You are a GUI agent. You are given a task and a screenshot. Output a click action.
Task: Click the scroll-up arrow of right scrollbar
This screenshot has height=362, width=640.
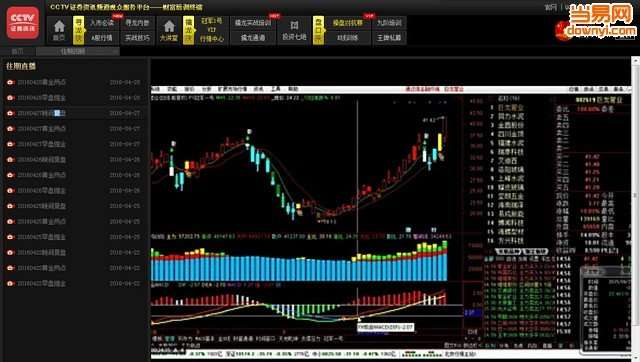pyautogui.click(x=636, y=61)
